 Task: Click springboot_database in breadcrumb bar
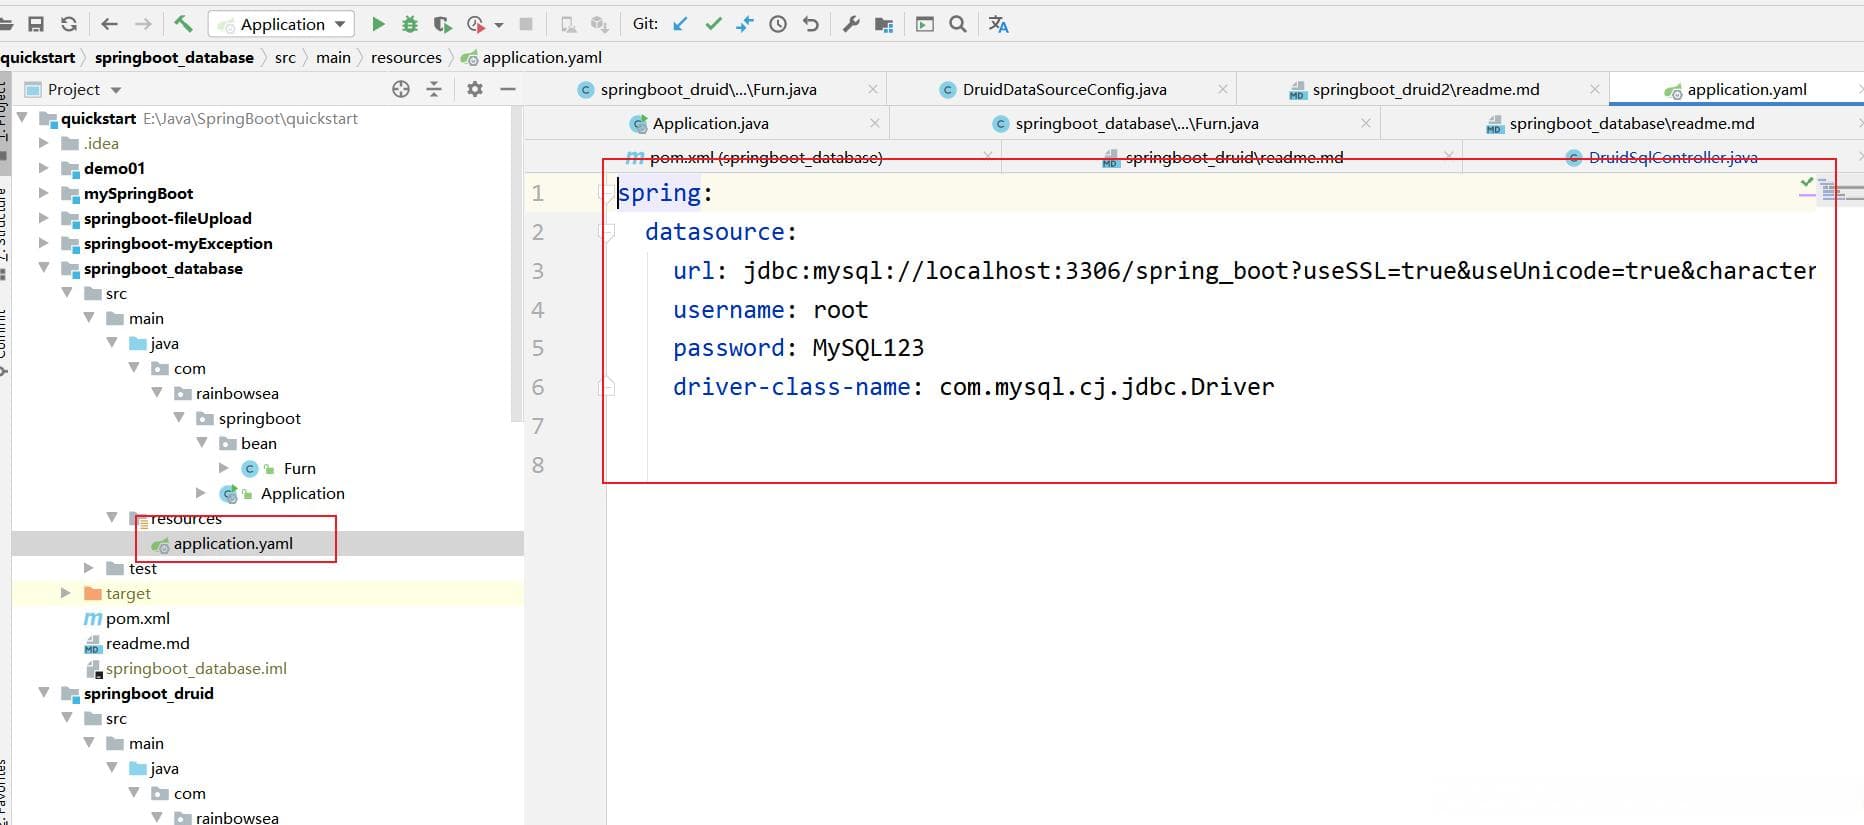(174, 57)
